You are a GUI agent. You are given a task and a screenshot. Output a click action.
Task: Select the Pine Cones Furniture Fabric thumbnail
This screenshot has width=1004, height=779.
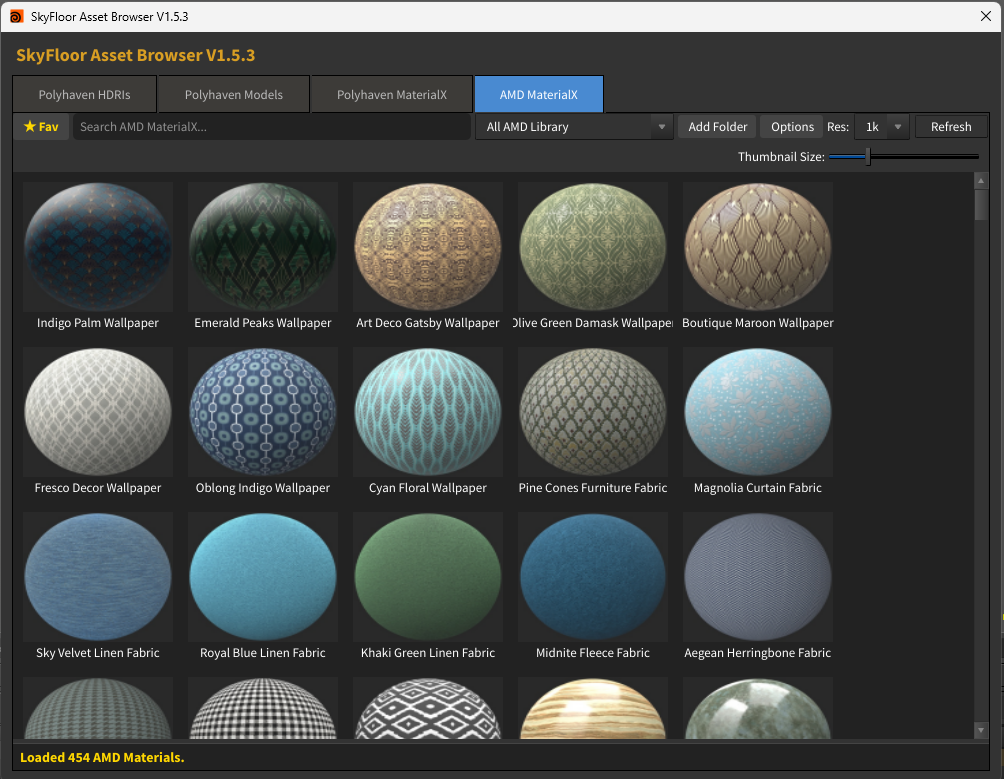593,412
